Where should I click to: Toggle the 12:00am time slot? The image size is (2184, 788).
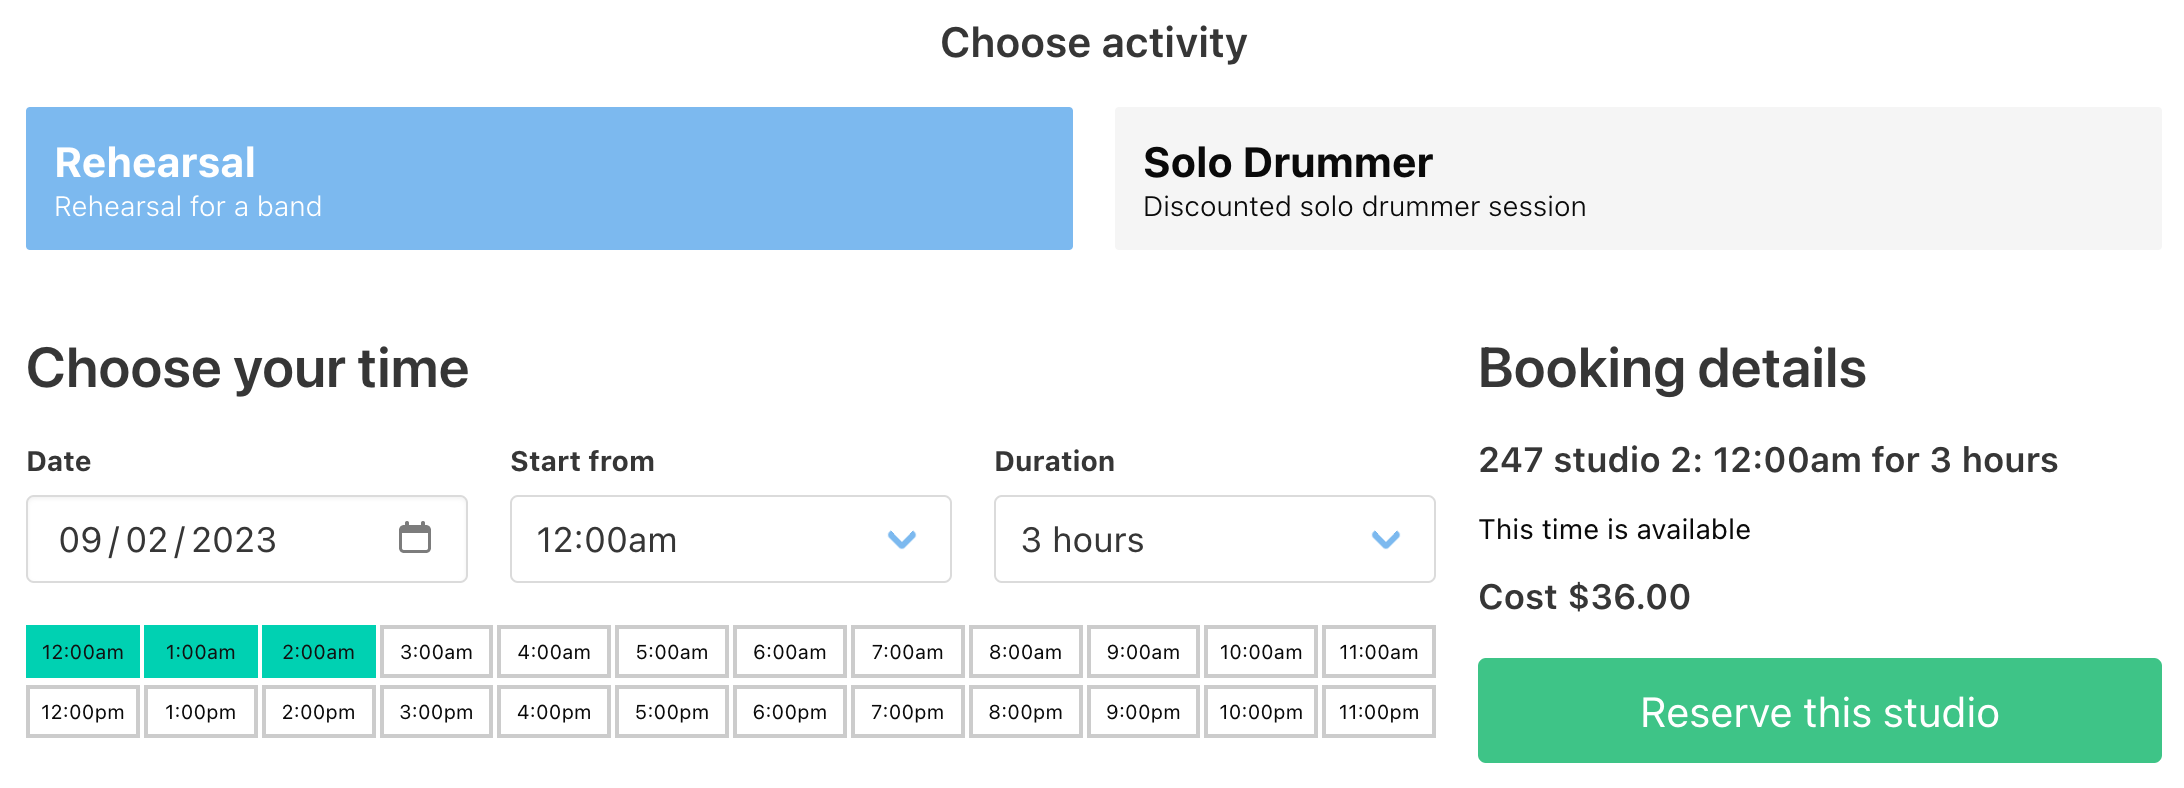click(83, 653)
